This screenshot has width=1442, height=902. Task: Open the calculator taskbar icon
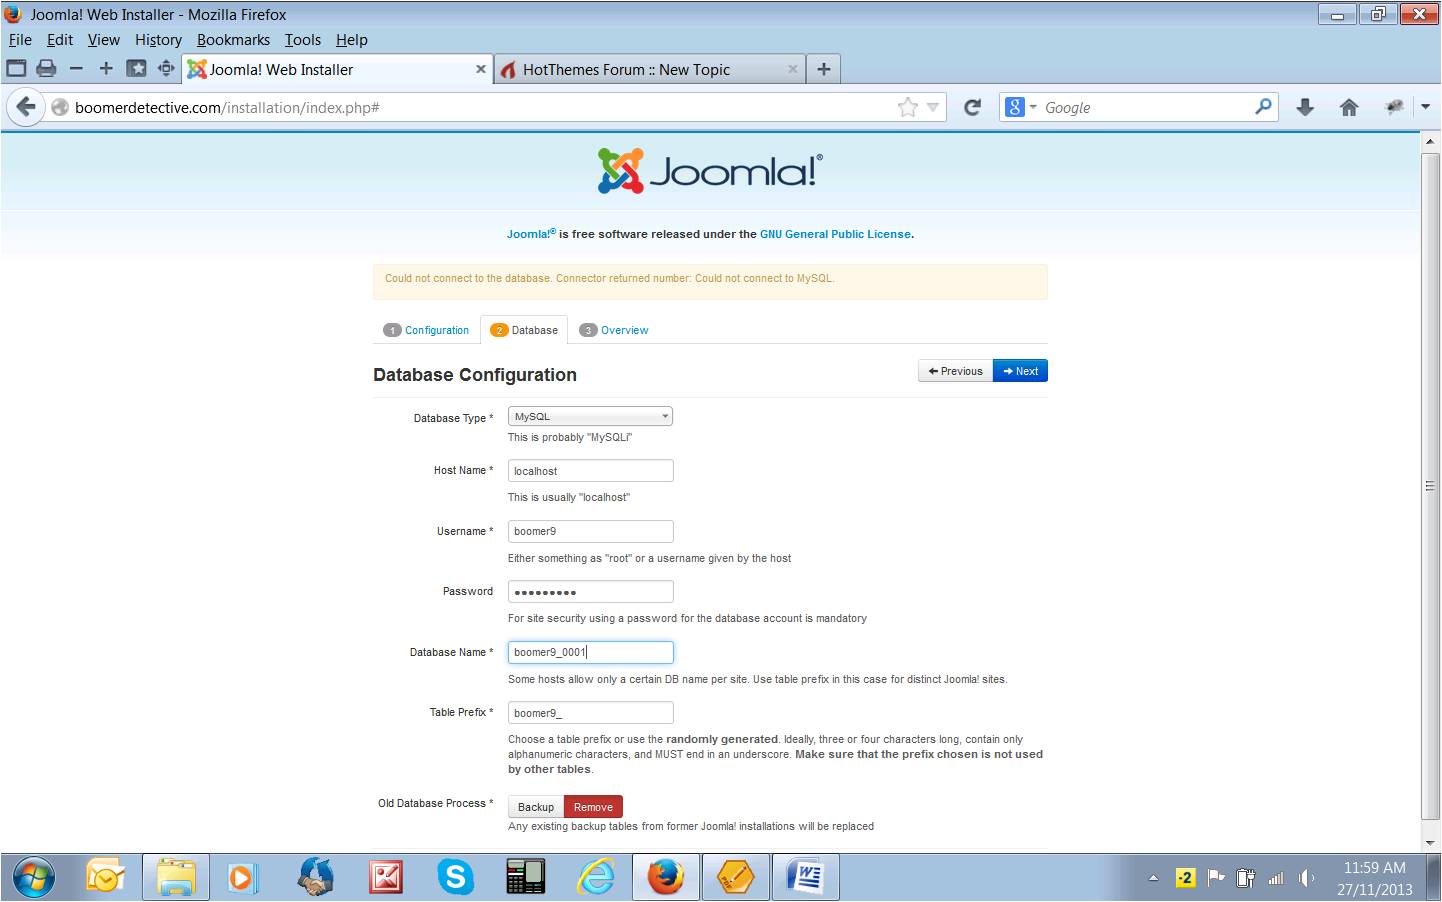pyautogui.click(x=526, y=878)
